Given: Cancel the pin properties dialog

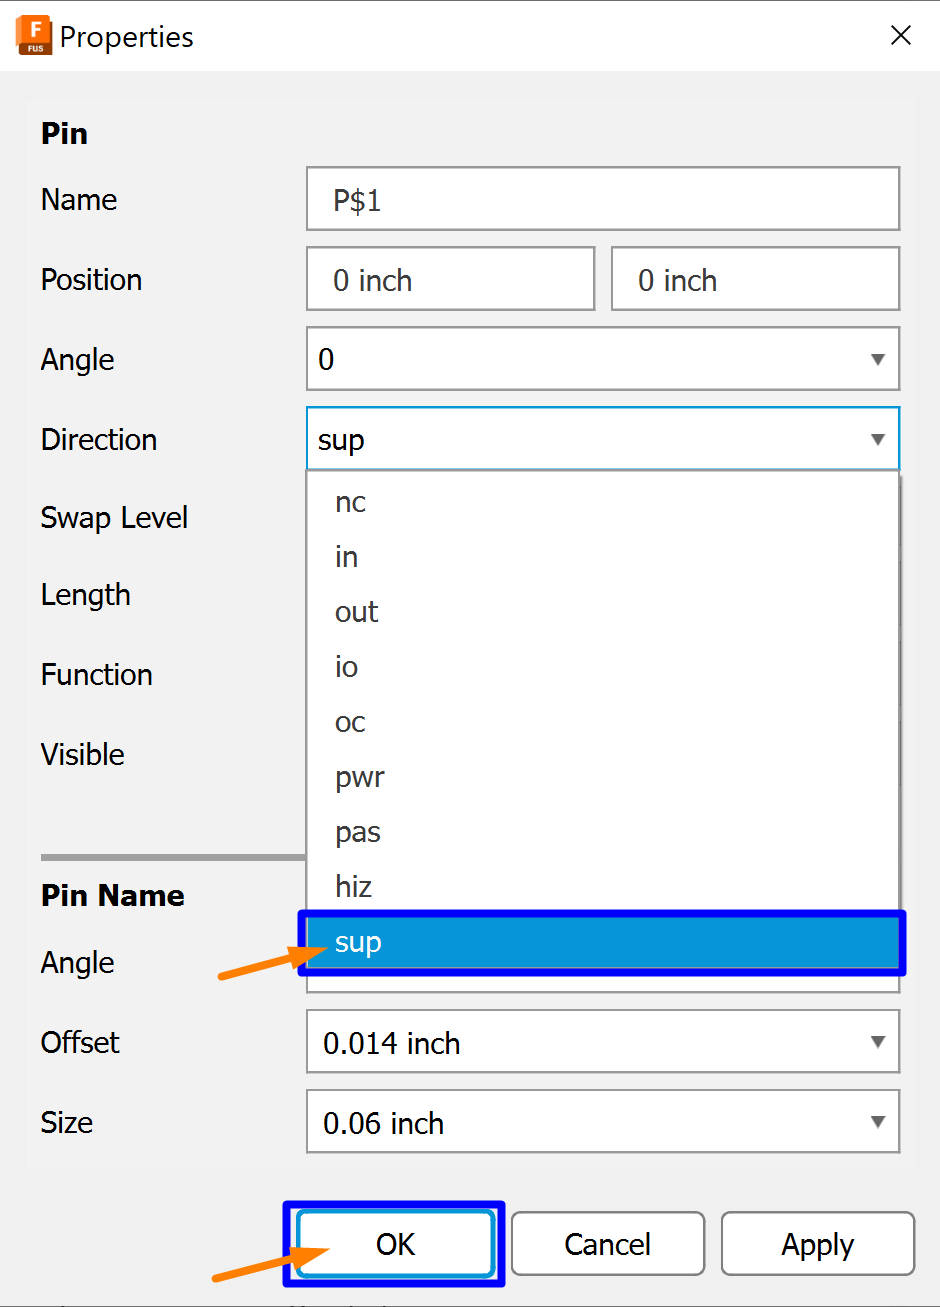Looking at the screenshot, I should tap(607, 1243).
